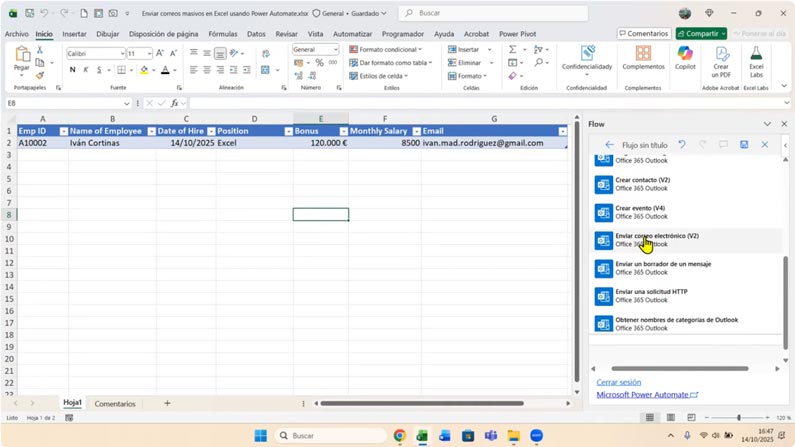Click the Cut scissors icon
Image resolution: width=795 pixels, height=447 pixels.
[x=40, y=50]
